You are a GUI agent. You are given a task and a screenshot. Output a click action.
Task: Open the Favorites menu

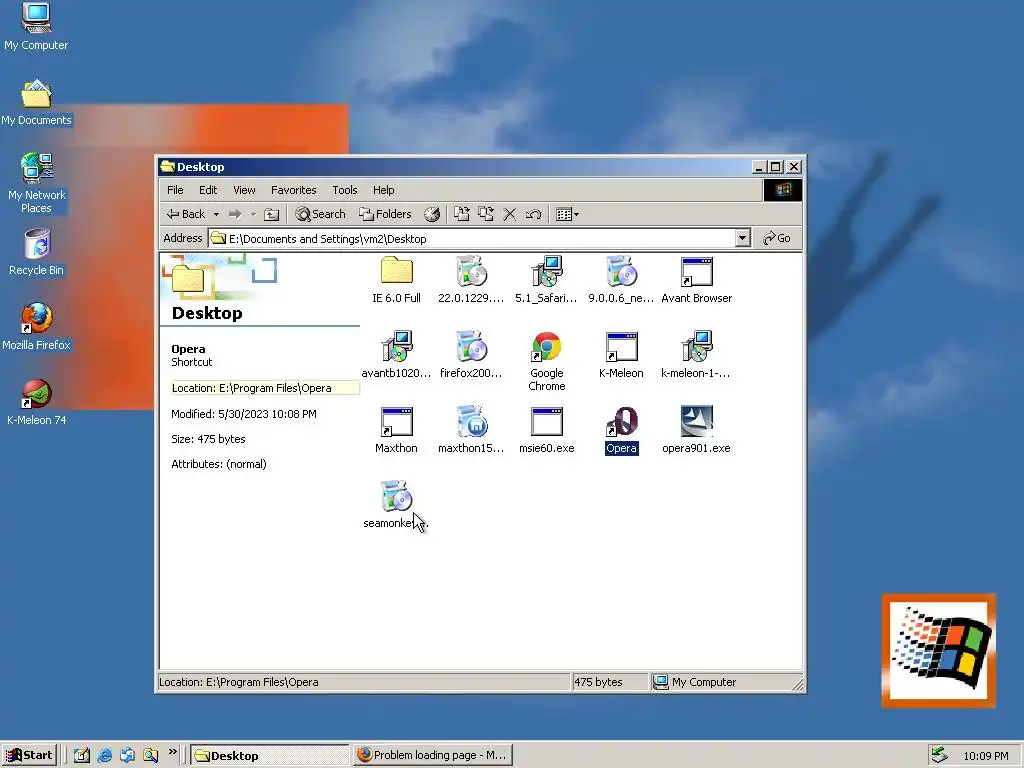[293, 190]
